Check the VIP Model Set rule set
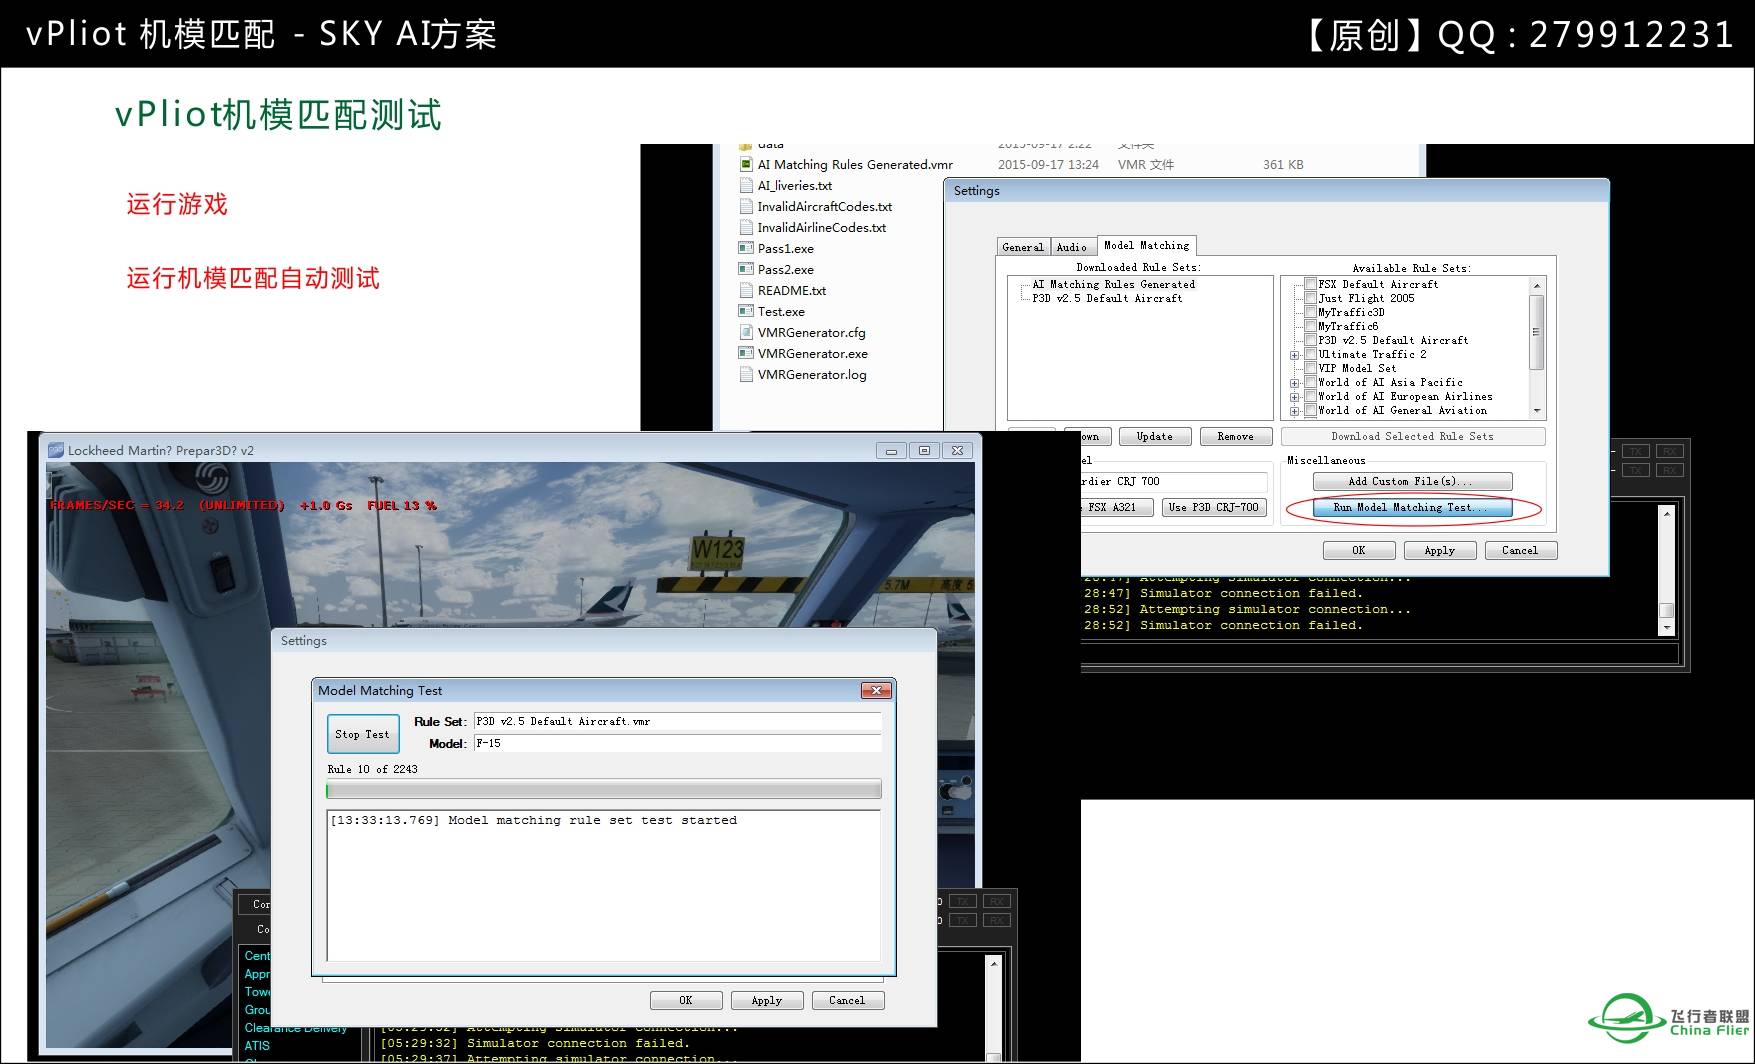The image size is (1755, 1064). (1310, 368)
